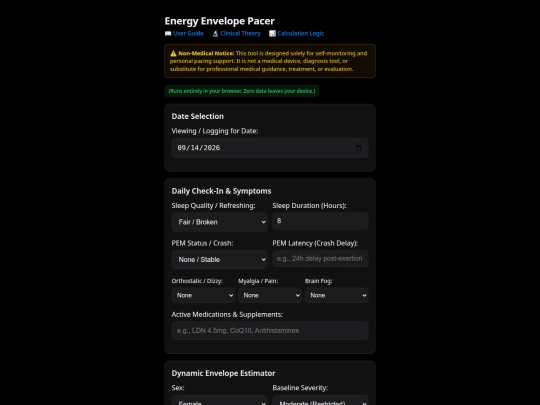The height and width of the screenshot is (405, 540).
Task: Click the Sleep Duration (Hours) field
Action: [320, 221]
